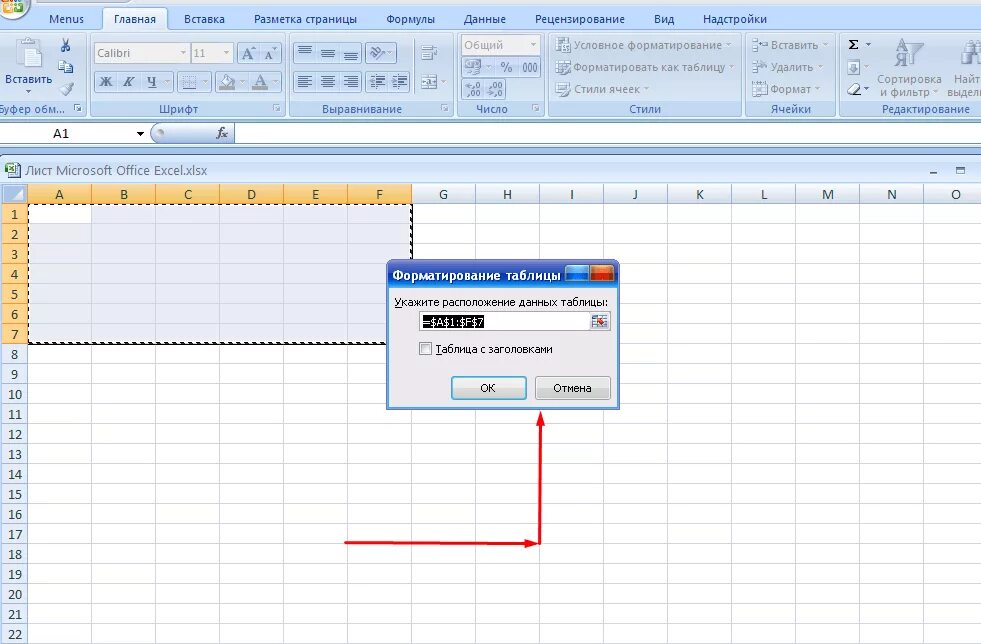This screenshot has width=981, height=644.
Task: Align cell text to the right
Action: coord(350,81)
